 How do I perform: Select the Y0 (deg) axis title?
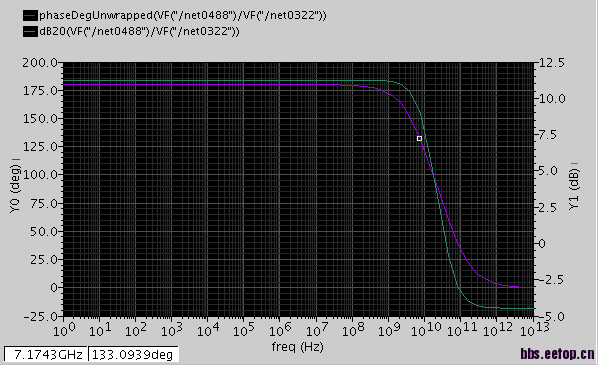pos(14,188)
